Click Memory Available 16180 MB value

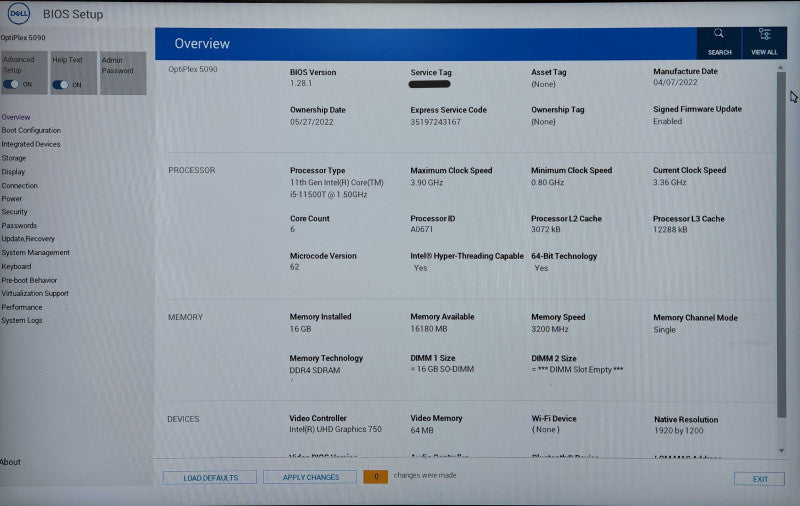pos(429,329)
